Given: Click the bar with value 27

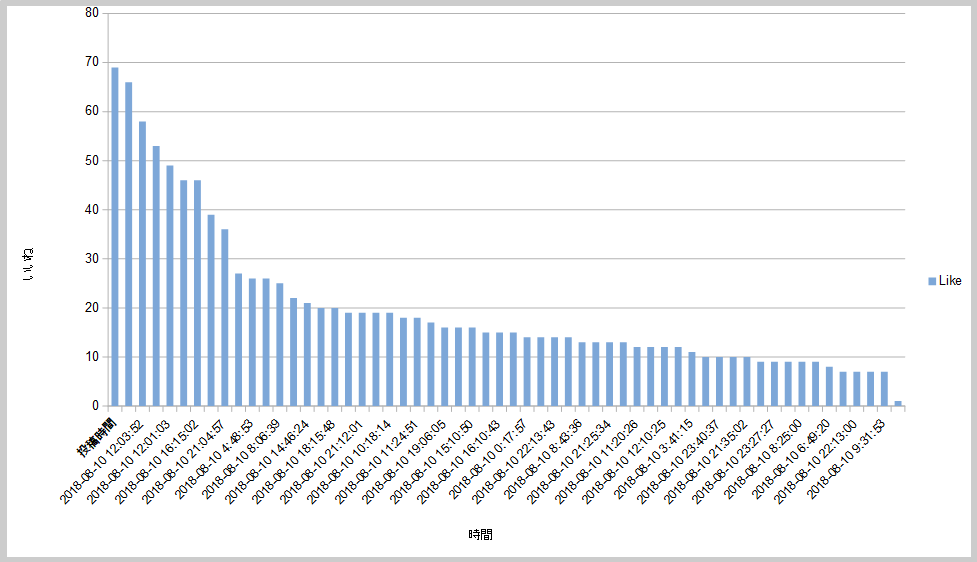Looking at the screenshot, I should click(x=238, y=340).
